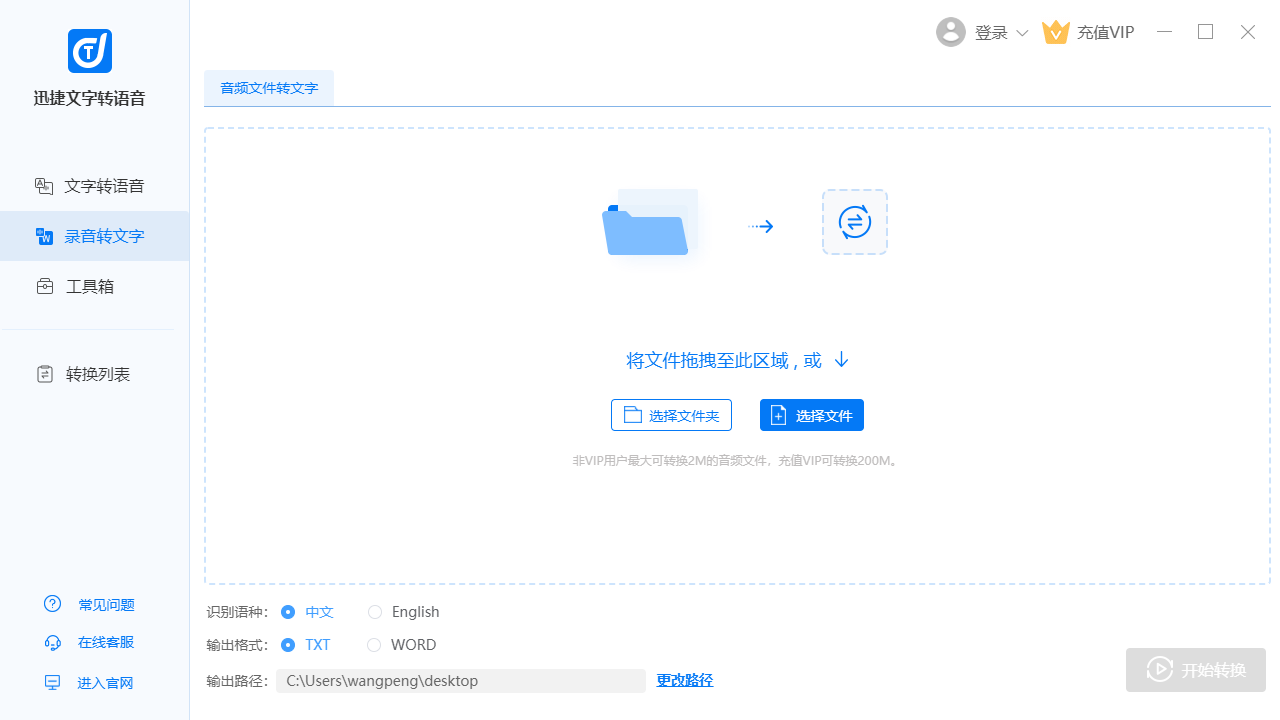Viewport: 1280px width, 720px height.
Task: Click the 在线客服 headset icon
Action: (53, 642)
